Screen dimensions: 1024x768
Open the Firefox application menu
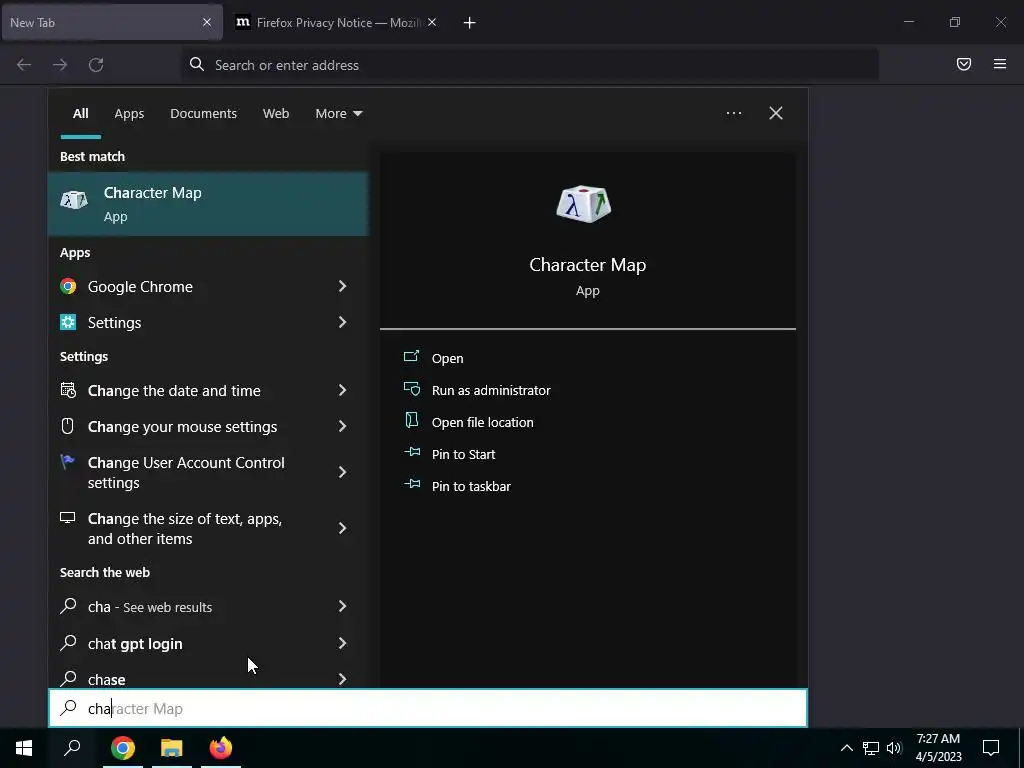(x=1000, y=64)
